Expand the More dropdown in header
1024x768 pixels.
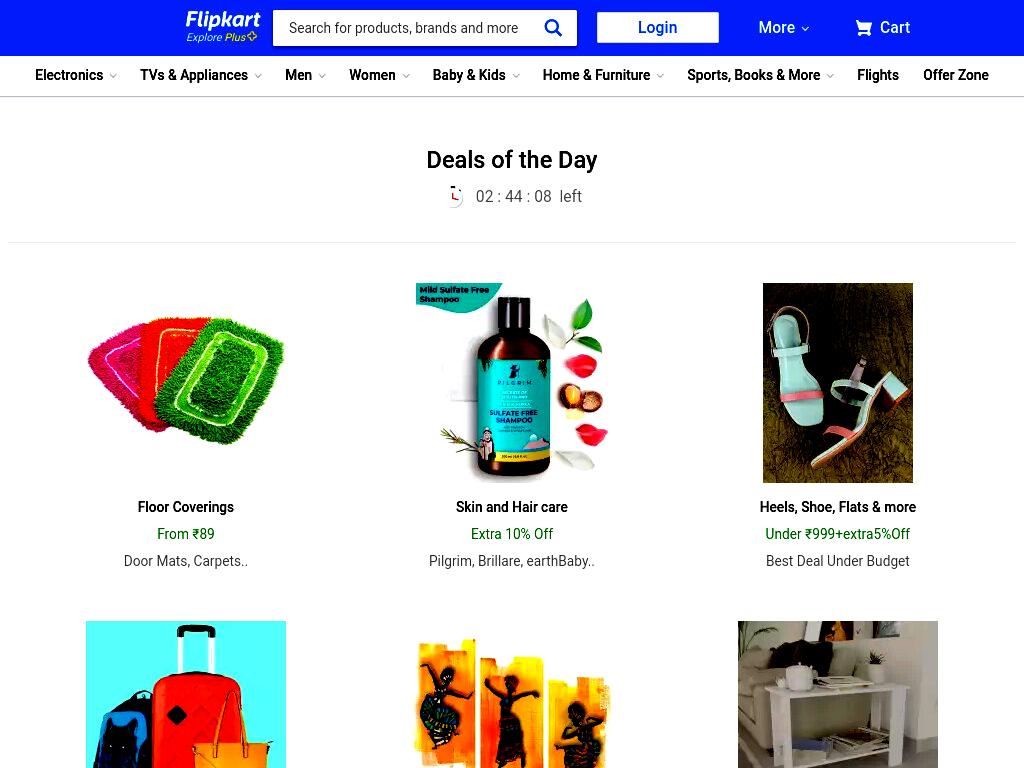pos(783,27)
